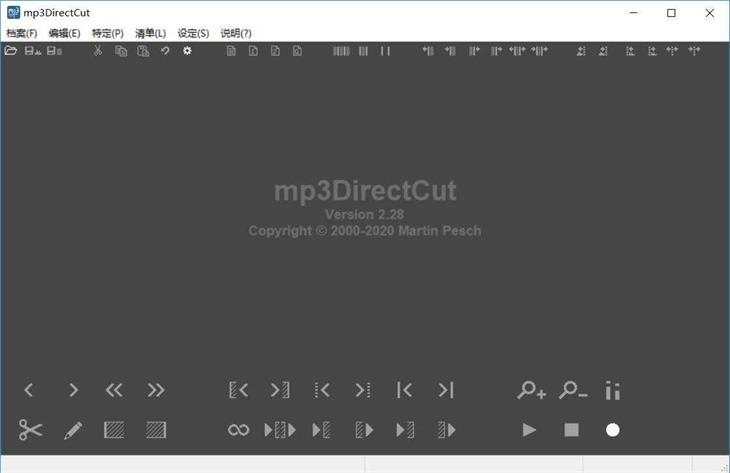Stop playback with the square button
Viewport: 730px width, 473px height.
point(571,430)
